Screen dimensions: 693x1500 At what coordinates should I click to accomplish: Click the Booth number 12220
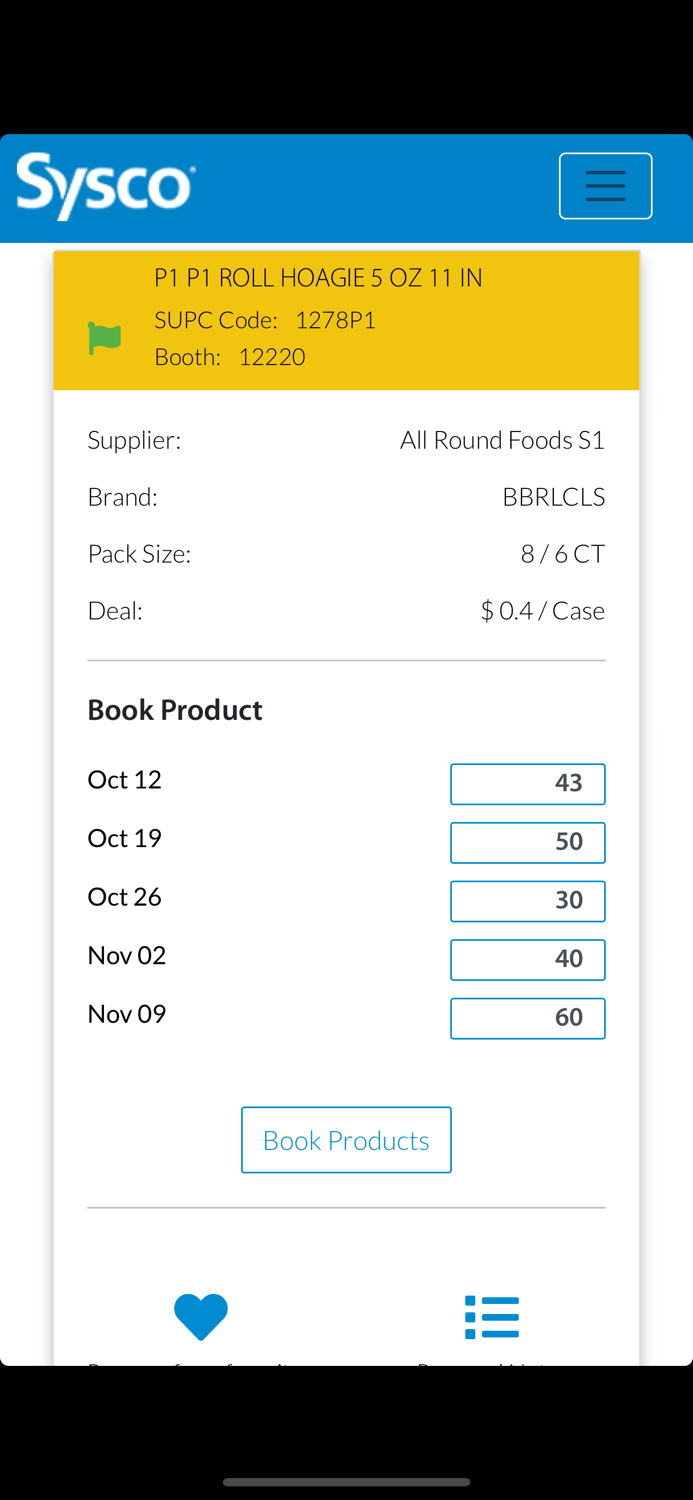tap(272, 356)
